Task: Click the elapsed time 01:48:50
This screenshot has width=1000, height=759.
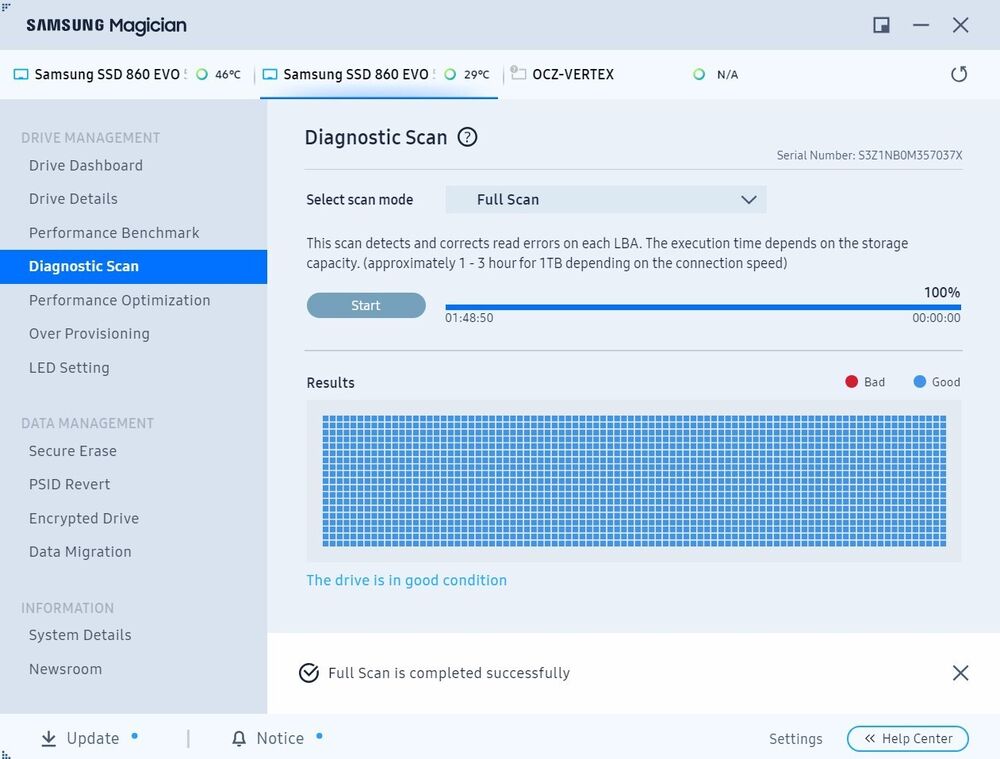Action: pos(469,318)
